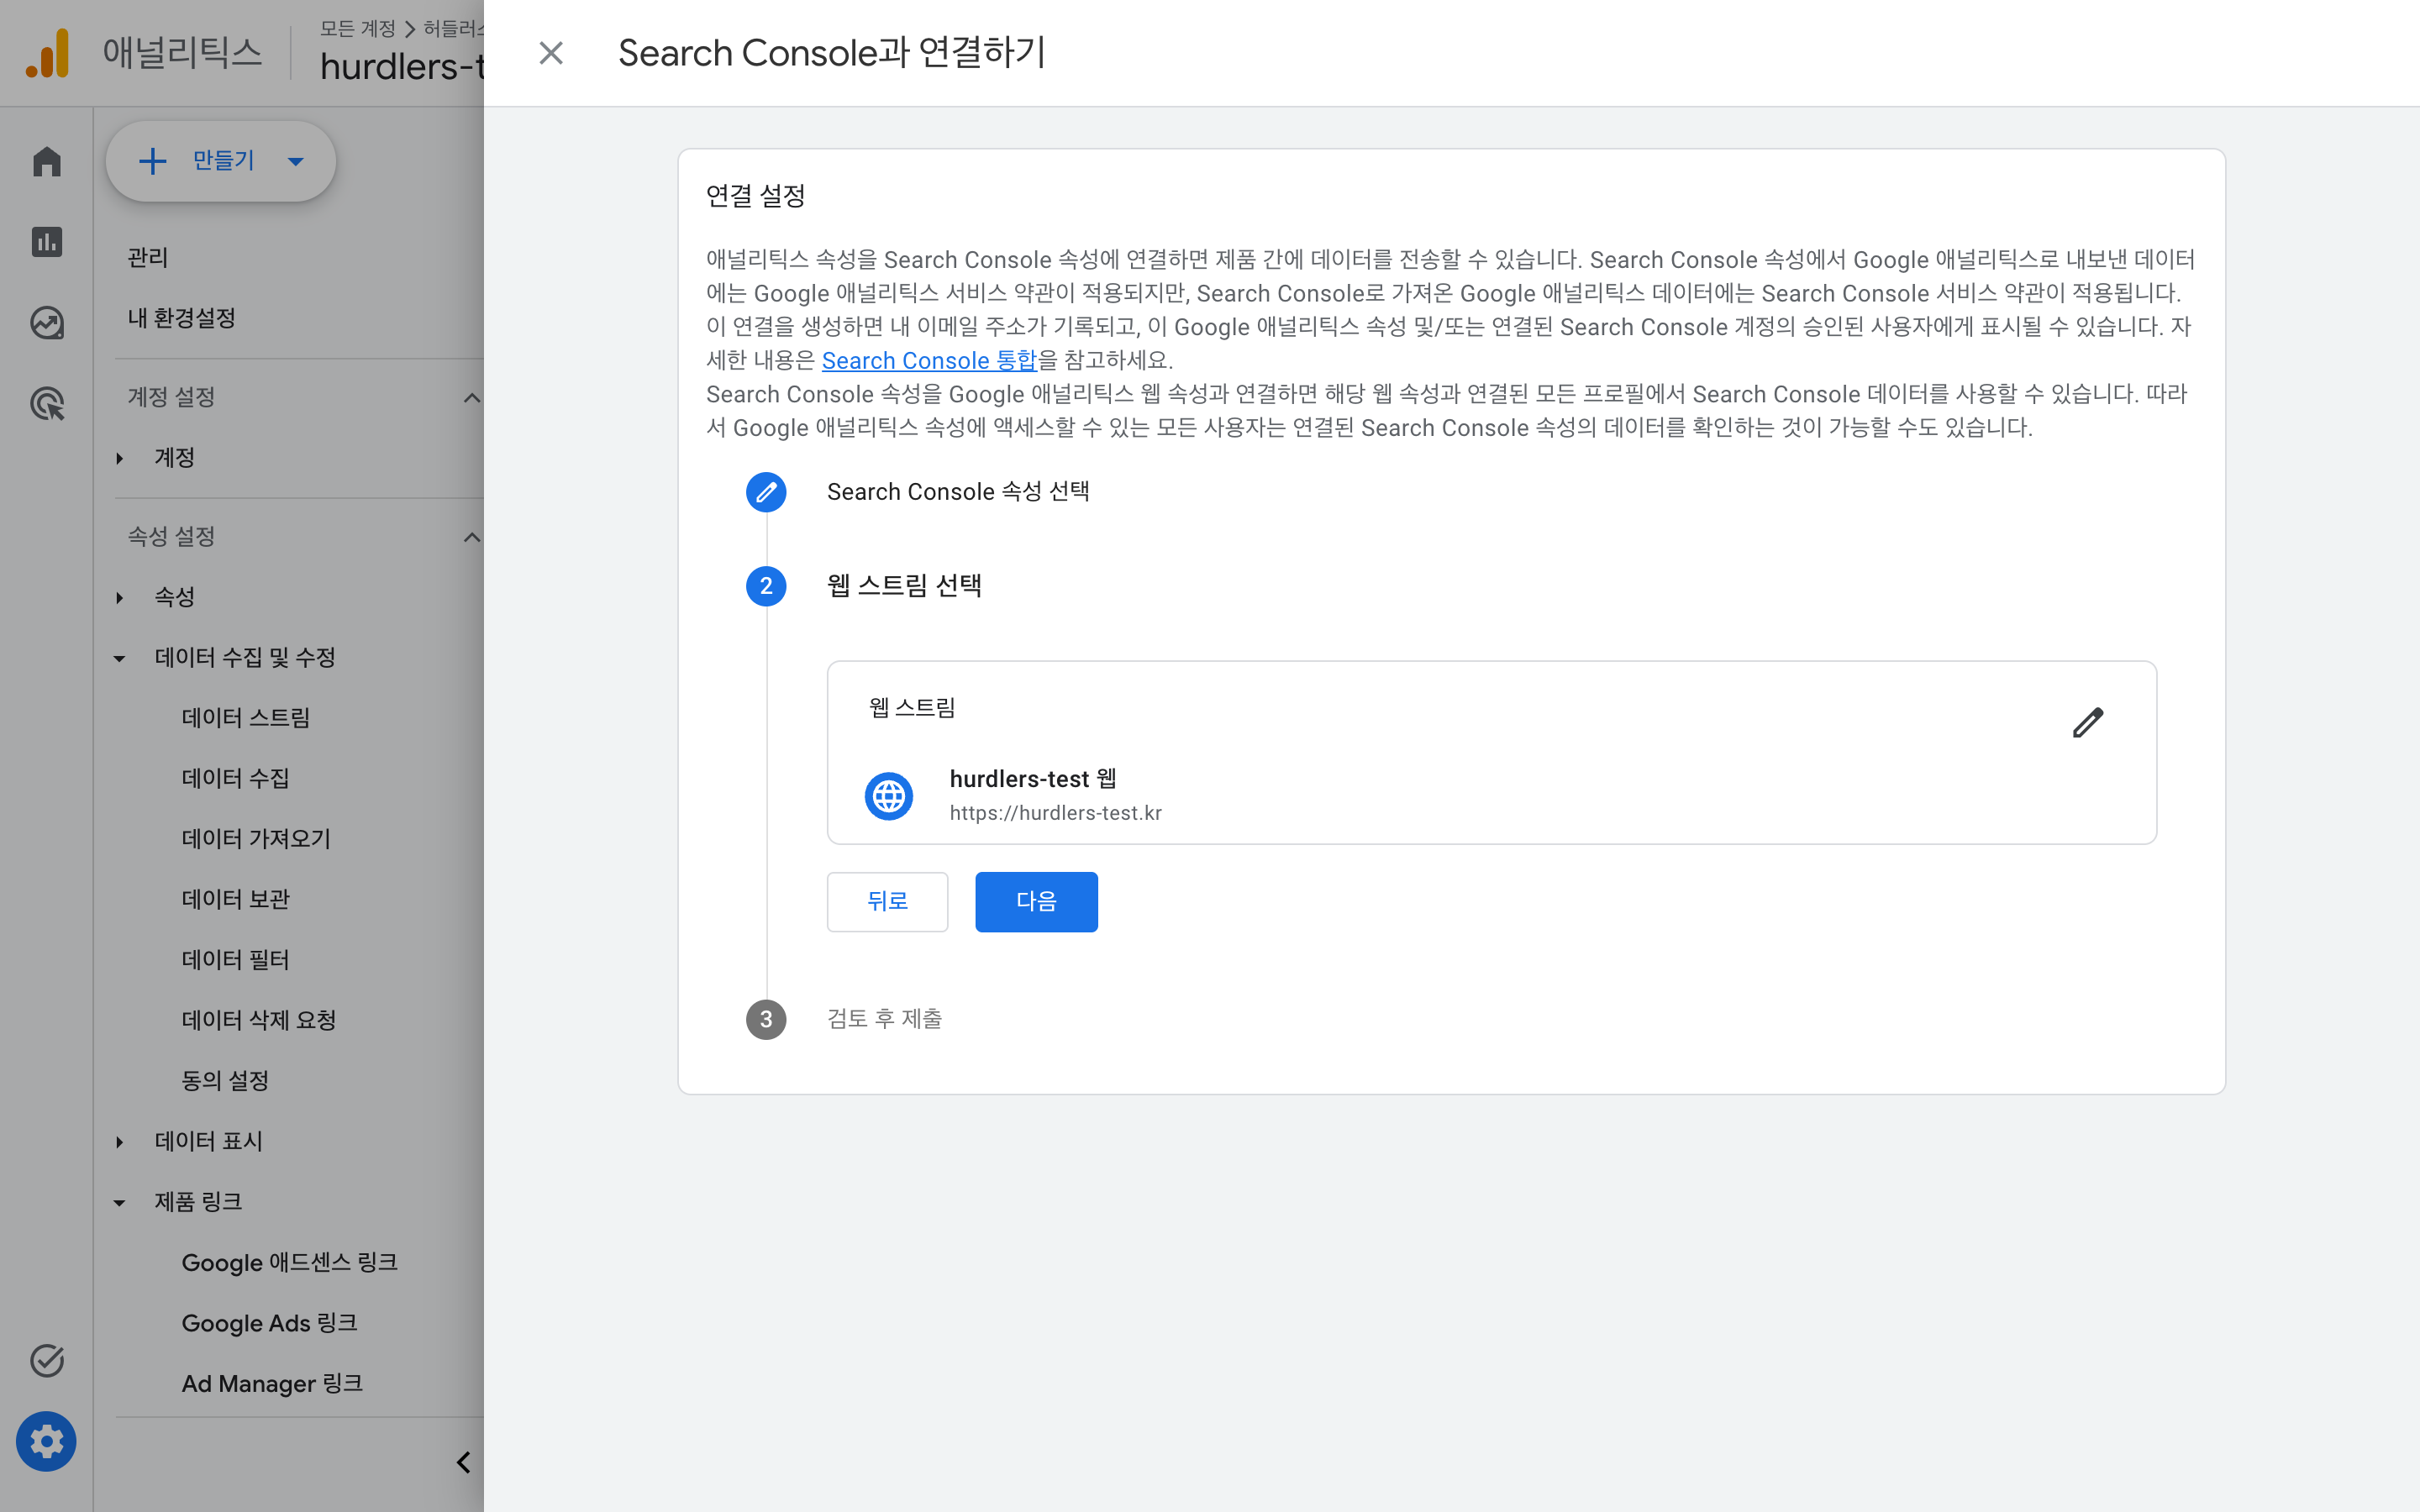Click Search Console 속성 선택 step label
2420x1512 pixels.
tap(958, 492)
